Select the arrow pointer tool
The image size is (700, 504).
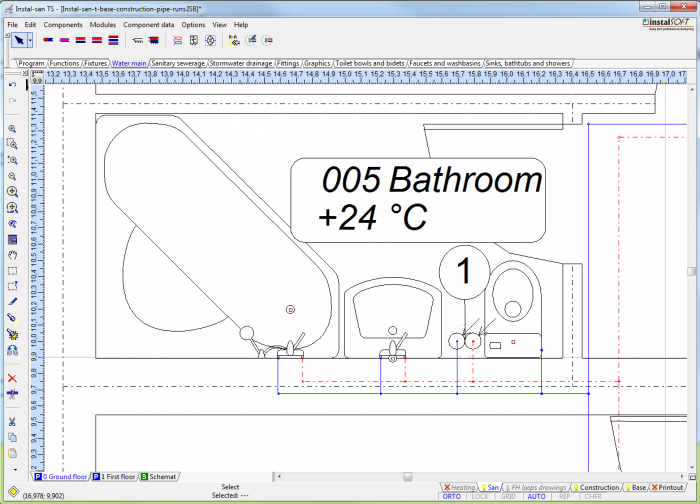click(x=19, y=40)
